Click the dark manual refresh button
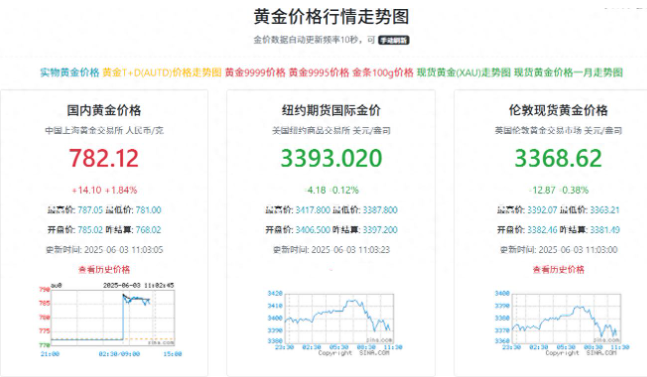647x377 pixels. [x=394, y=40]
